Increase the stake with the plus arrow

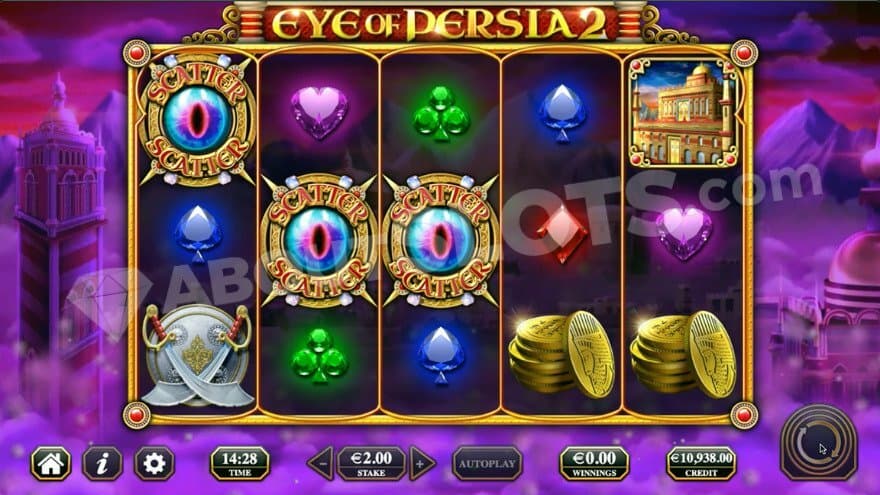pos(421,464)
